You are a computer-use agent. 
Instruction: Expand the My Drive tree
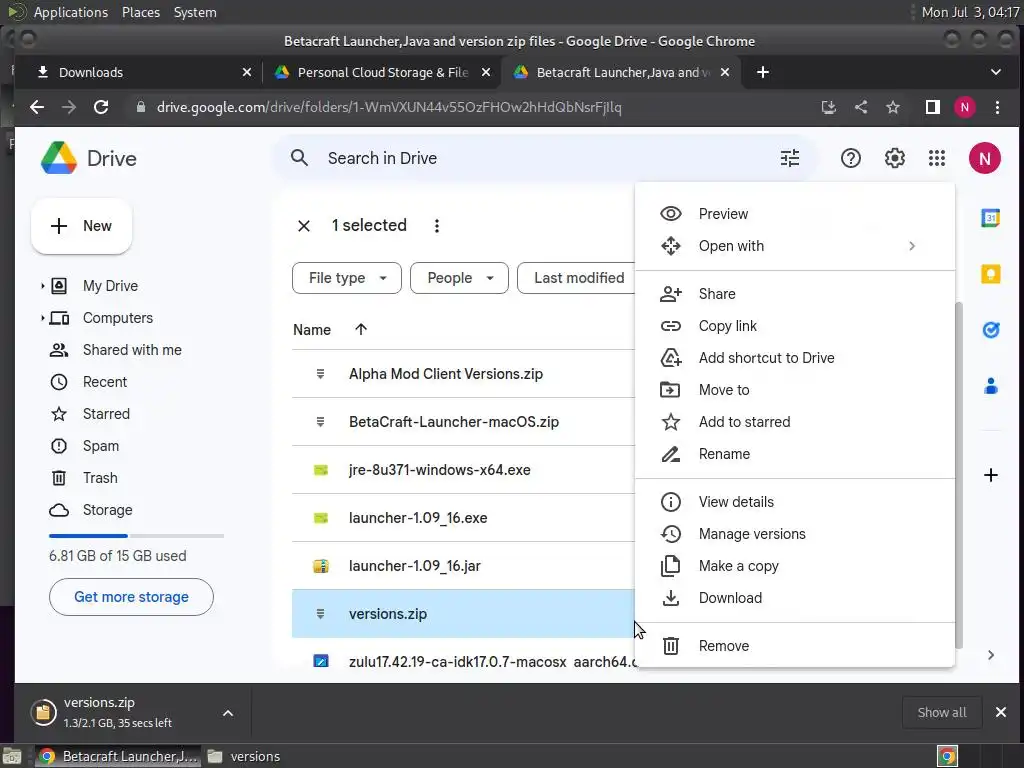tap(42, 286)
